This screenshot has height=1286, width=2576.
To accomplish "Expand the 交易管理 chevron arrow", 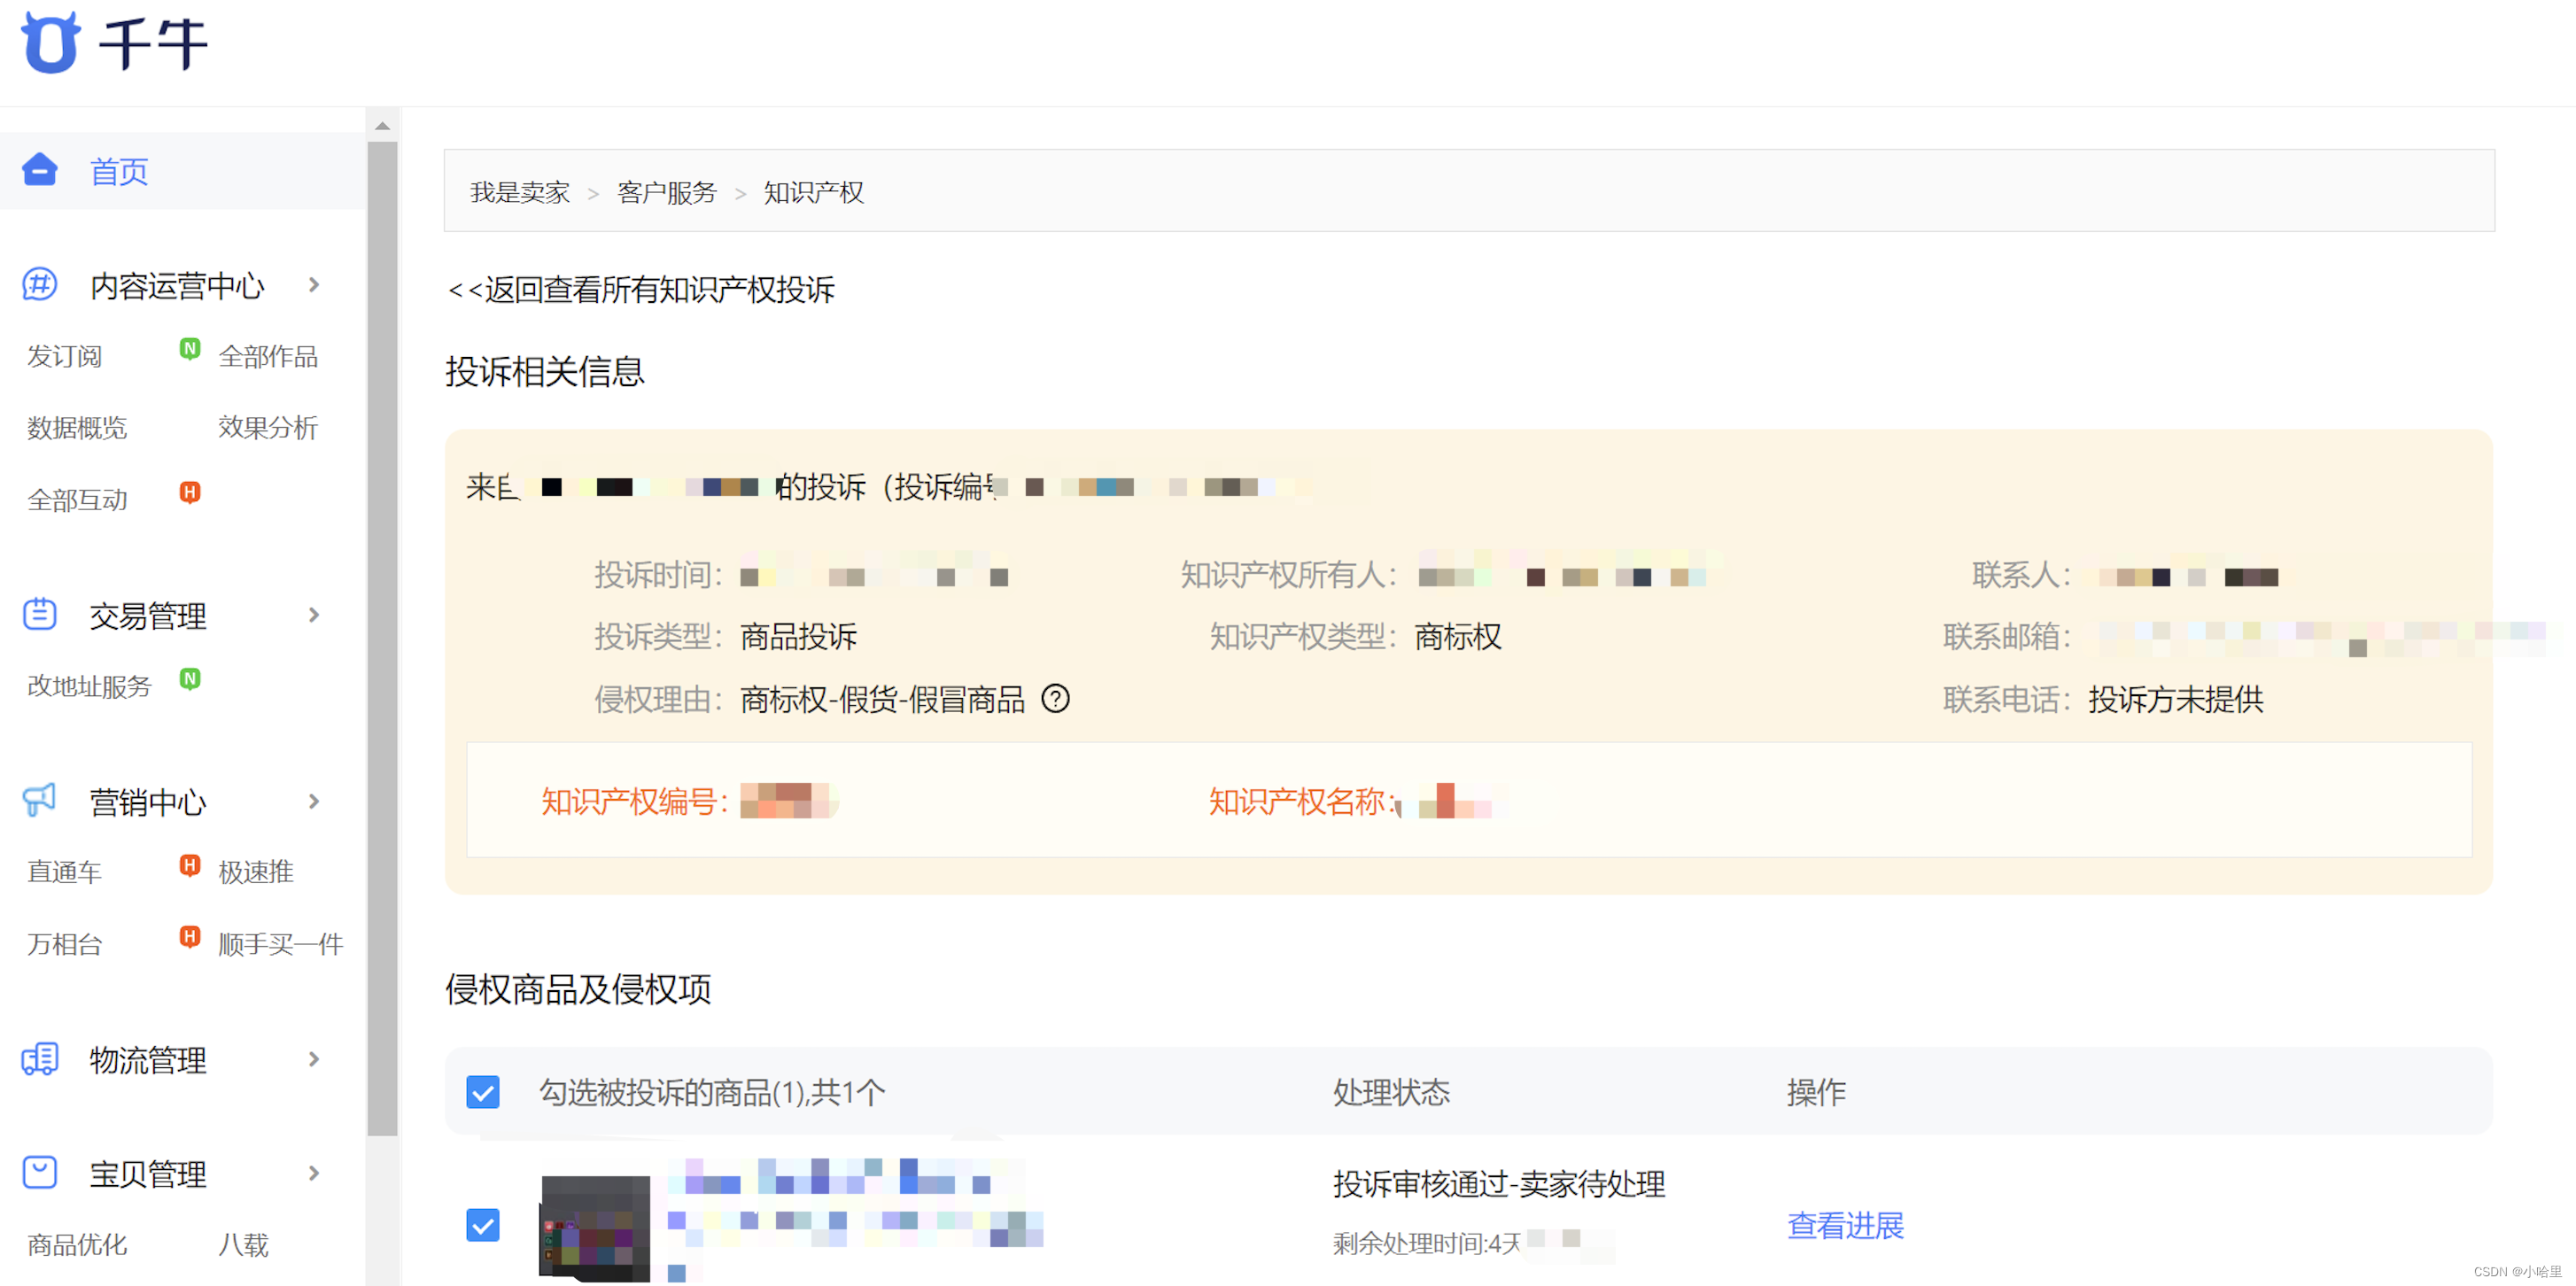I will [x=314, y=614].
